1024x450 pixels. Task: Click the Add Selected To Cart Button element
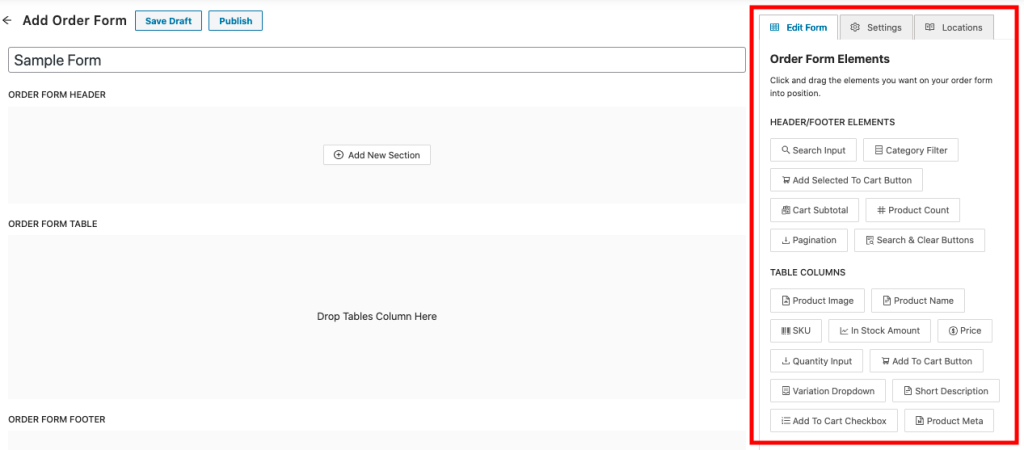[845, 180]
